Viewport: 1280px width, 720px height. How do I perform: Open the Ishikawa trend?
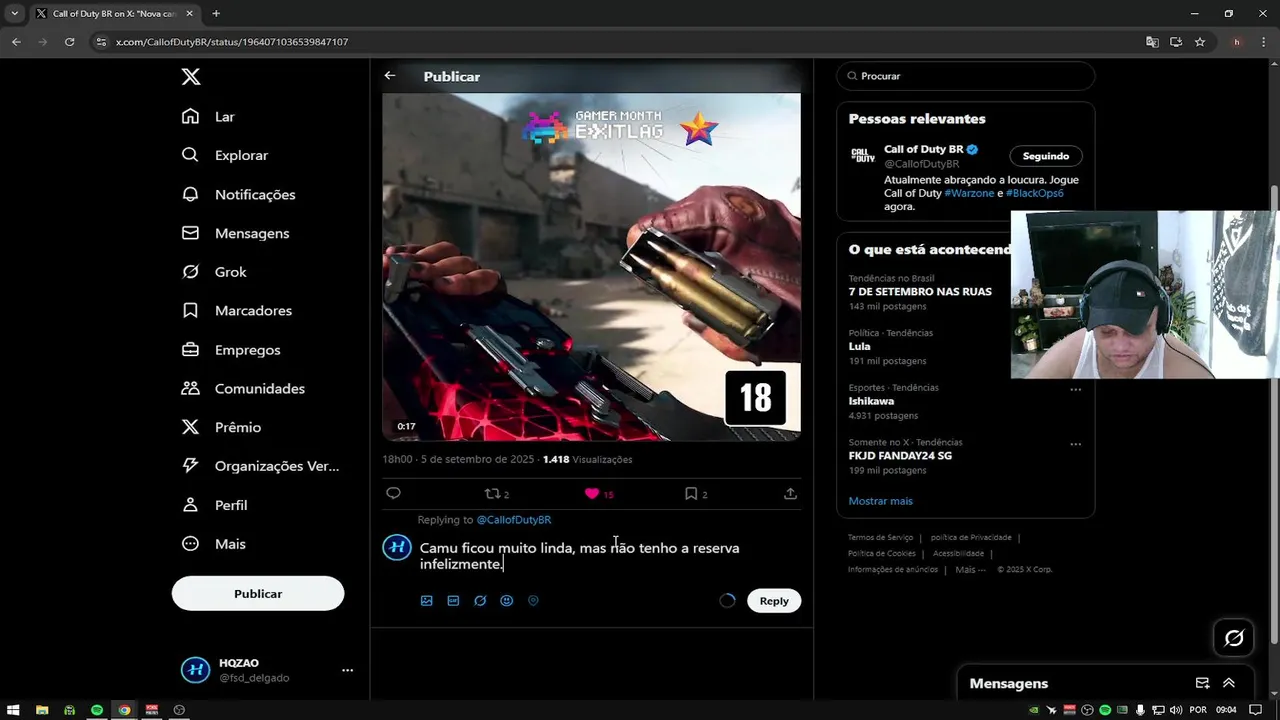point(871,401)
